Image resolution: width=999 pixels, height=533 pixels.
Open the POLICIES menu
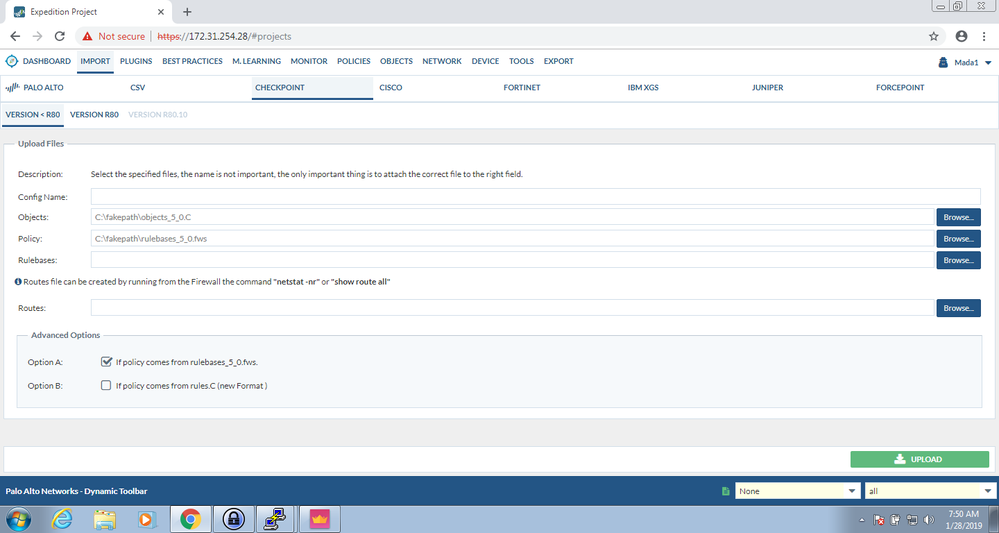coord(354,61)
